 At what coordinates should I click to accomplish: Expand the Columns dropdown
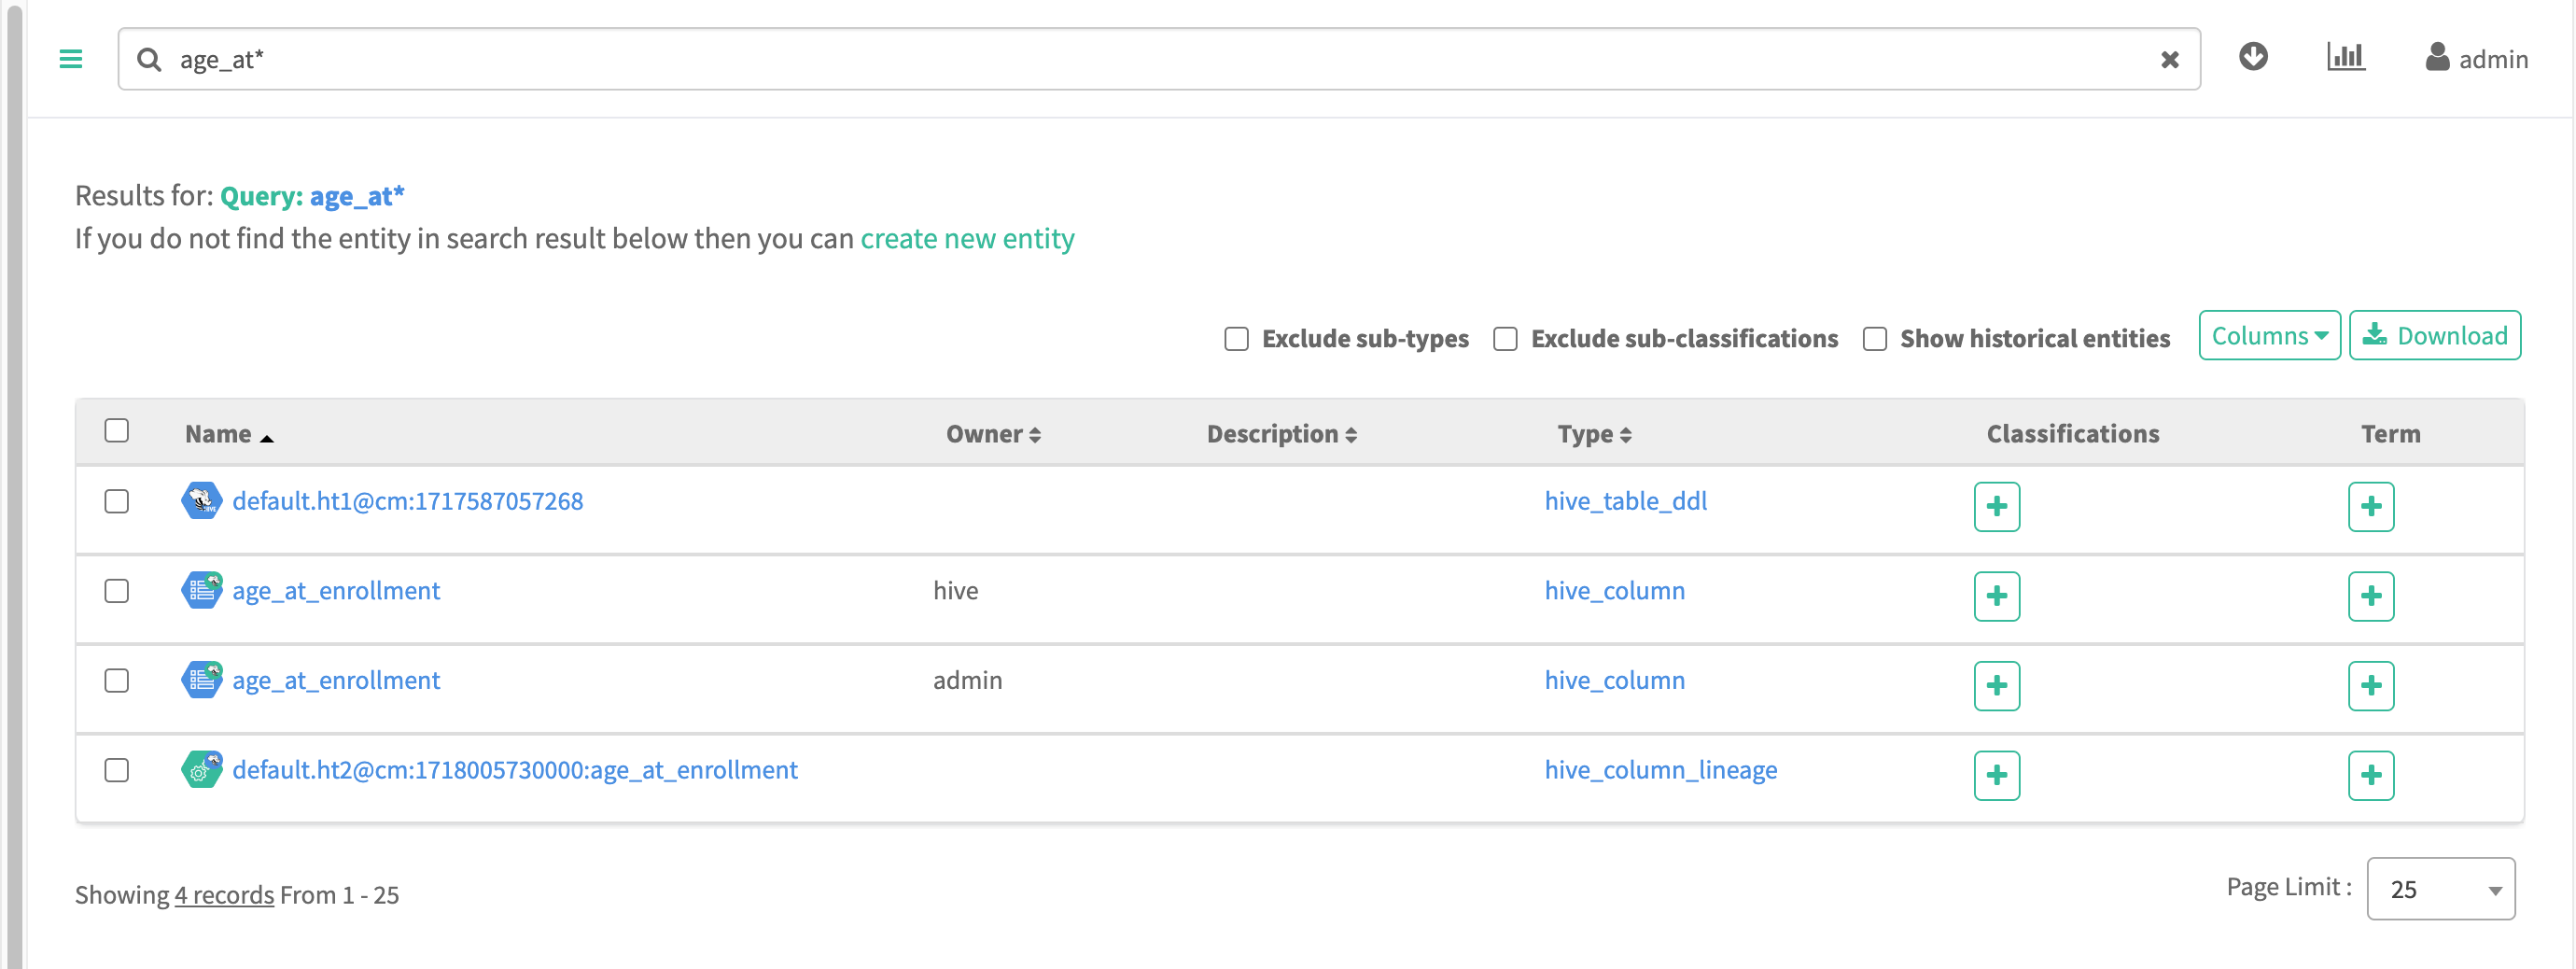click(x=2269, y=336)
